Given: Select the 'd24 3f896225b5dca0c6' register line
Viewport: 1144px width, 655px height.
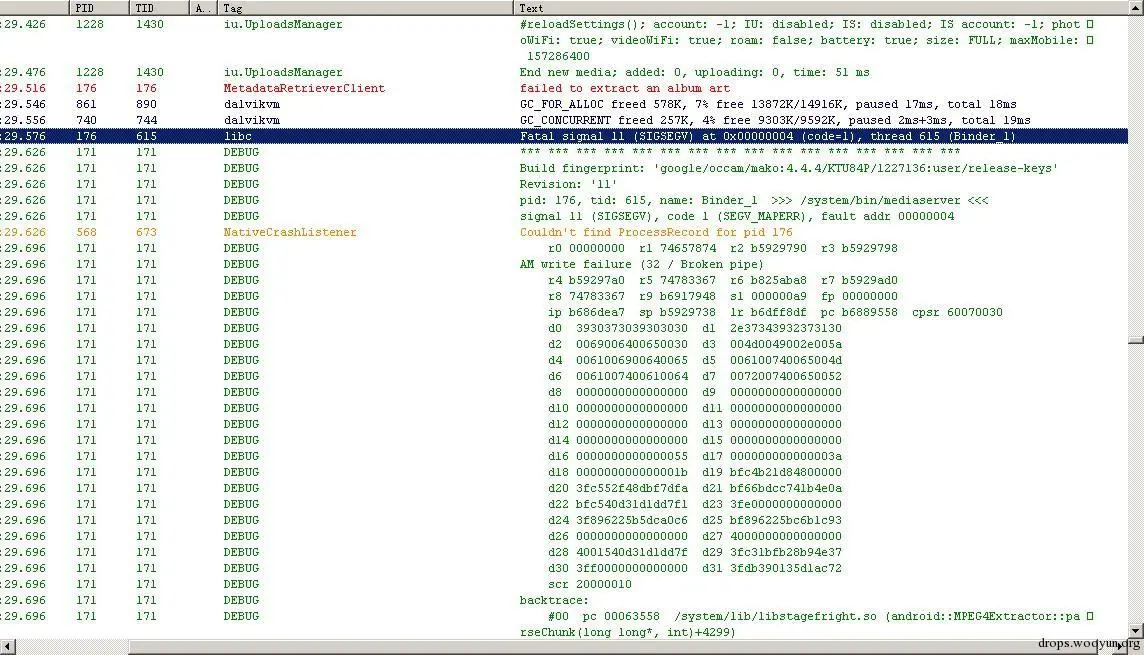Looking at the screenshot, I should tap(695, 521).
